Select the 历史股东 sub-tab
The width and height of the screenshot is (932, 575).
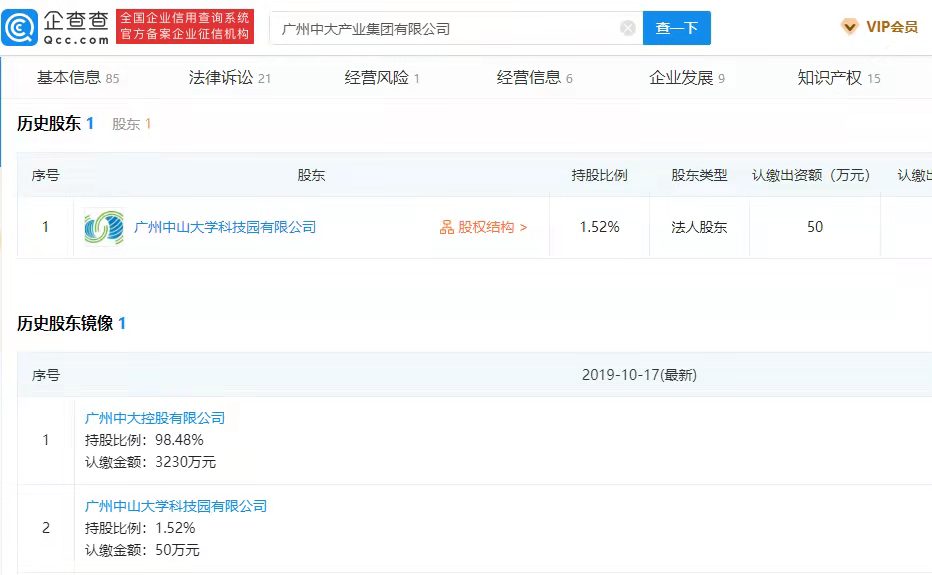coord(55,124)
